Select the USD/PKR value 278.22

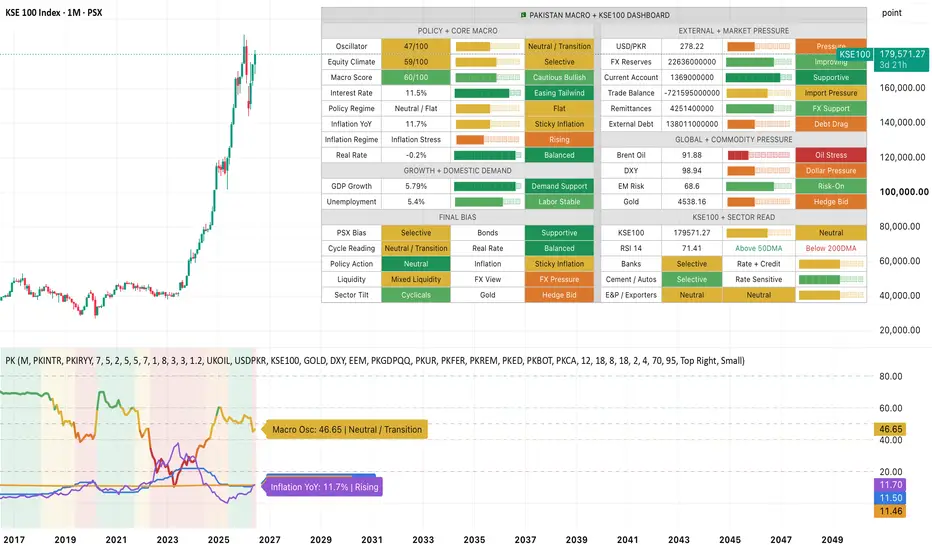692,46
